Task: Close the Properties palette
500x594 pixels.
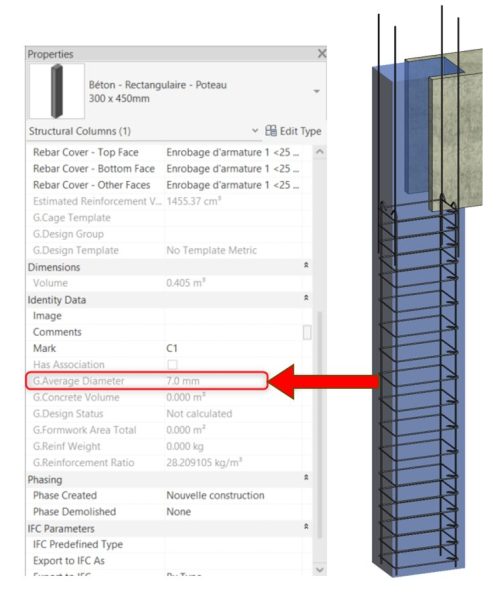Action: click(322, 53)
